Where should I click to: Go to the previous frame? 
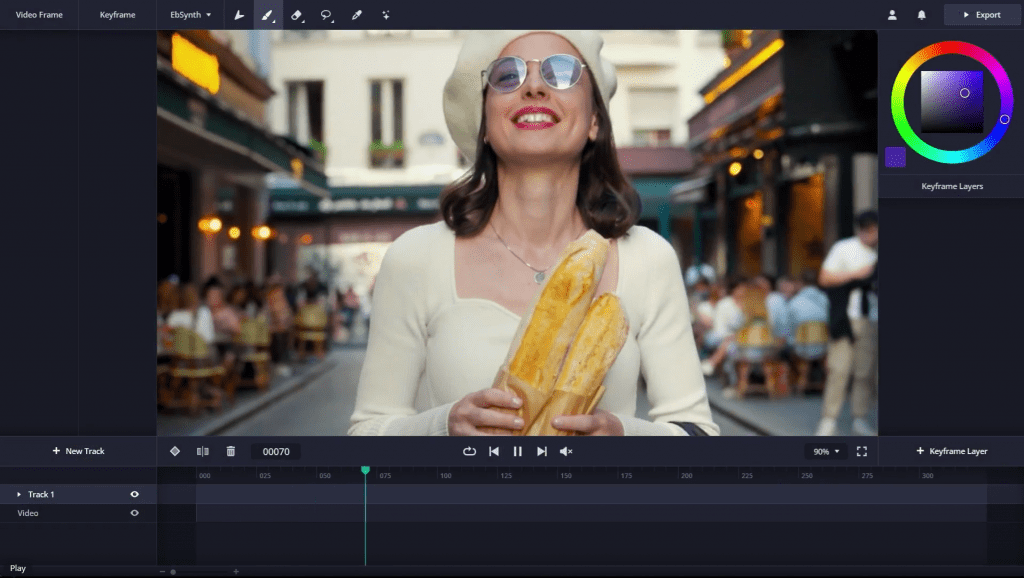click(x=494, y=451)
